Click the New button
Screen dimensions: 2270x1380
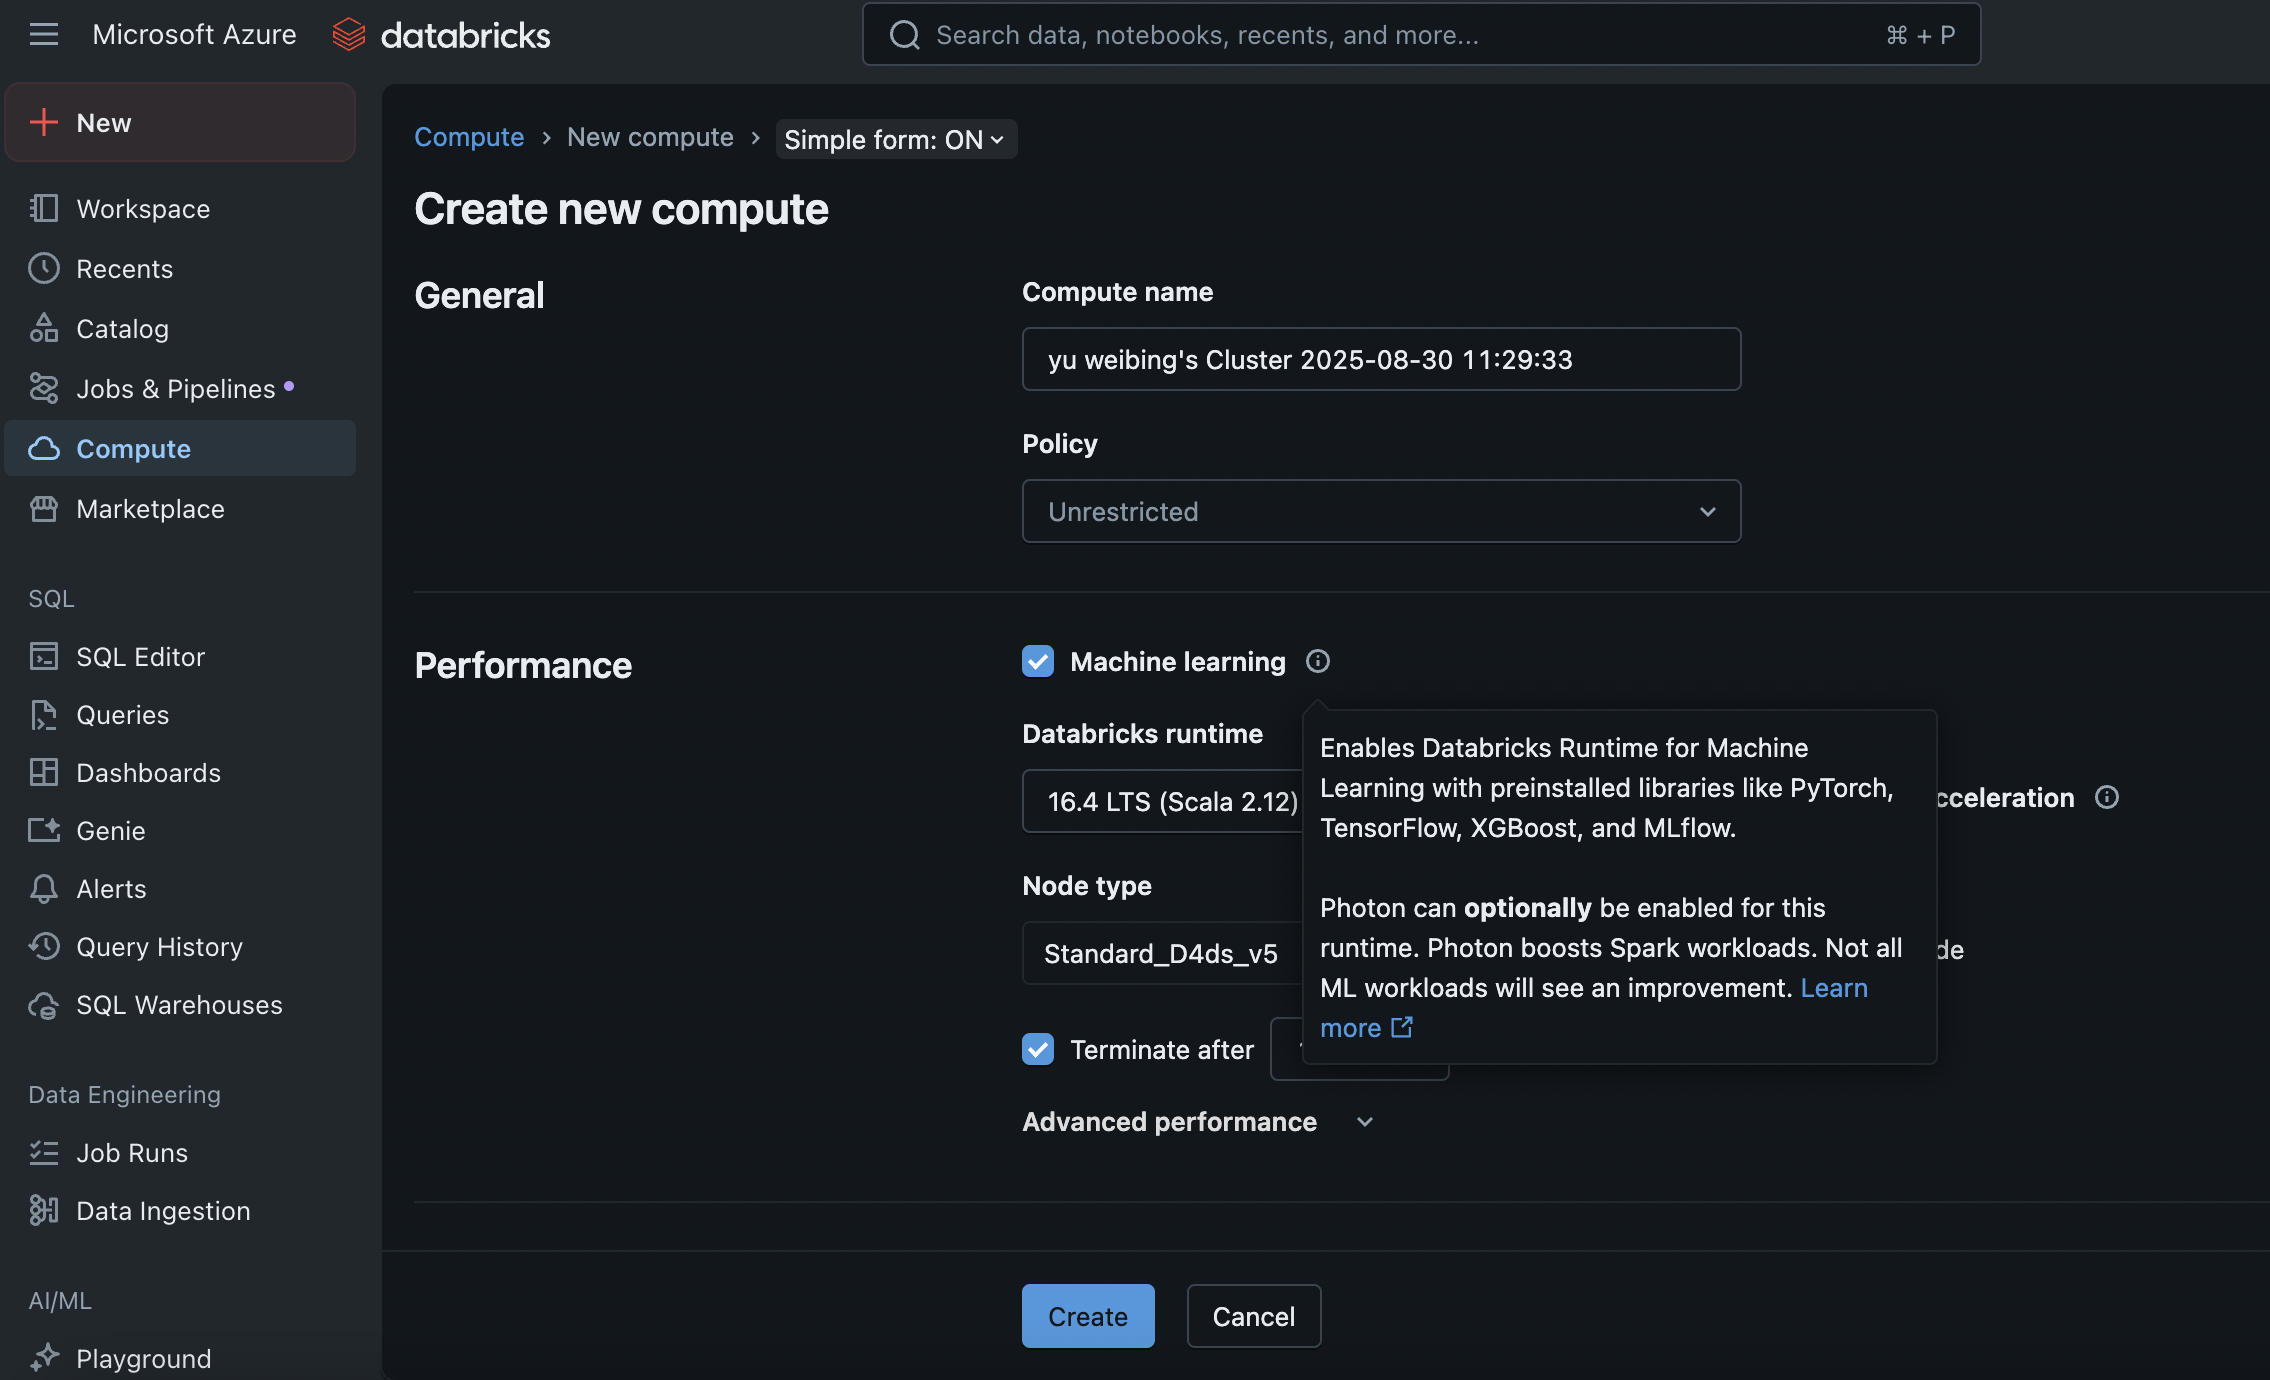click(x=180, y=122)
